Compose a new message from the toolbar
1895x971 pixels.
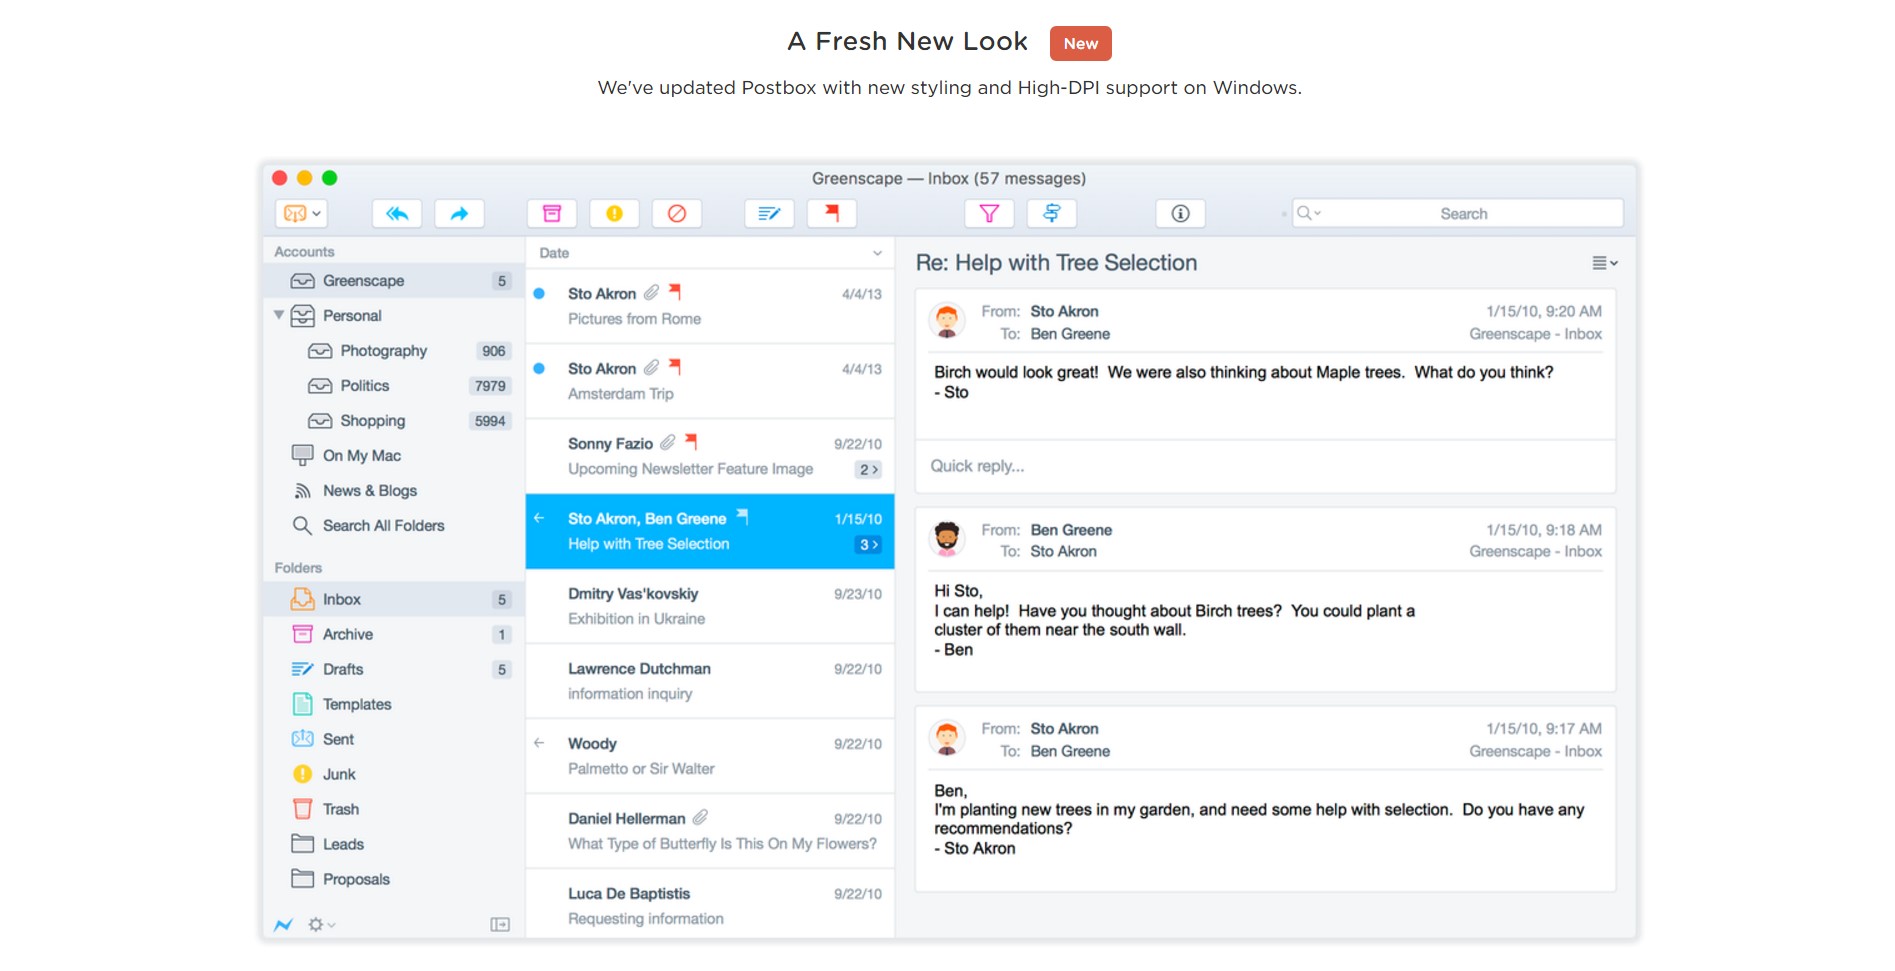click(769, 213)
